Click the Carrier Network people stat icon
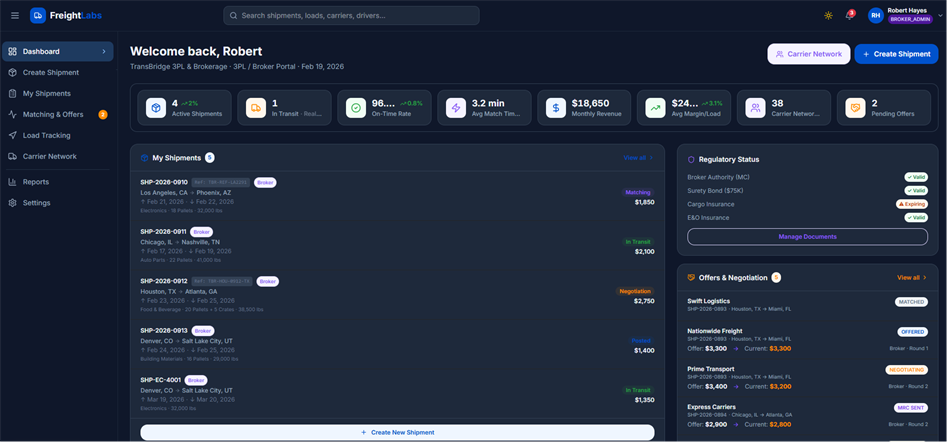947x442 pixels. 756,108
